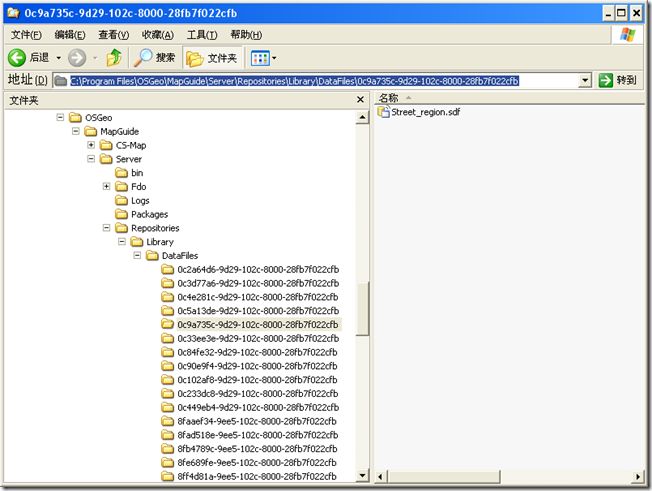
Task: Collapse the DataFiles tree node
Action: (x=137, y=255)
